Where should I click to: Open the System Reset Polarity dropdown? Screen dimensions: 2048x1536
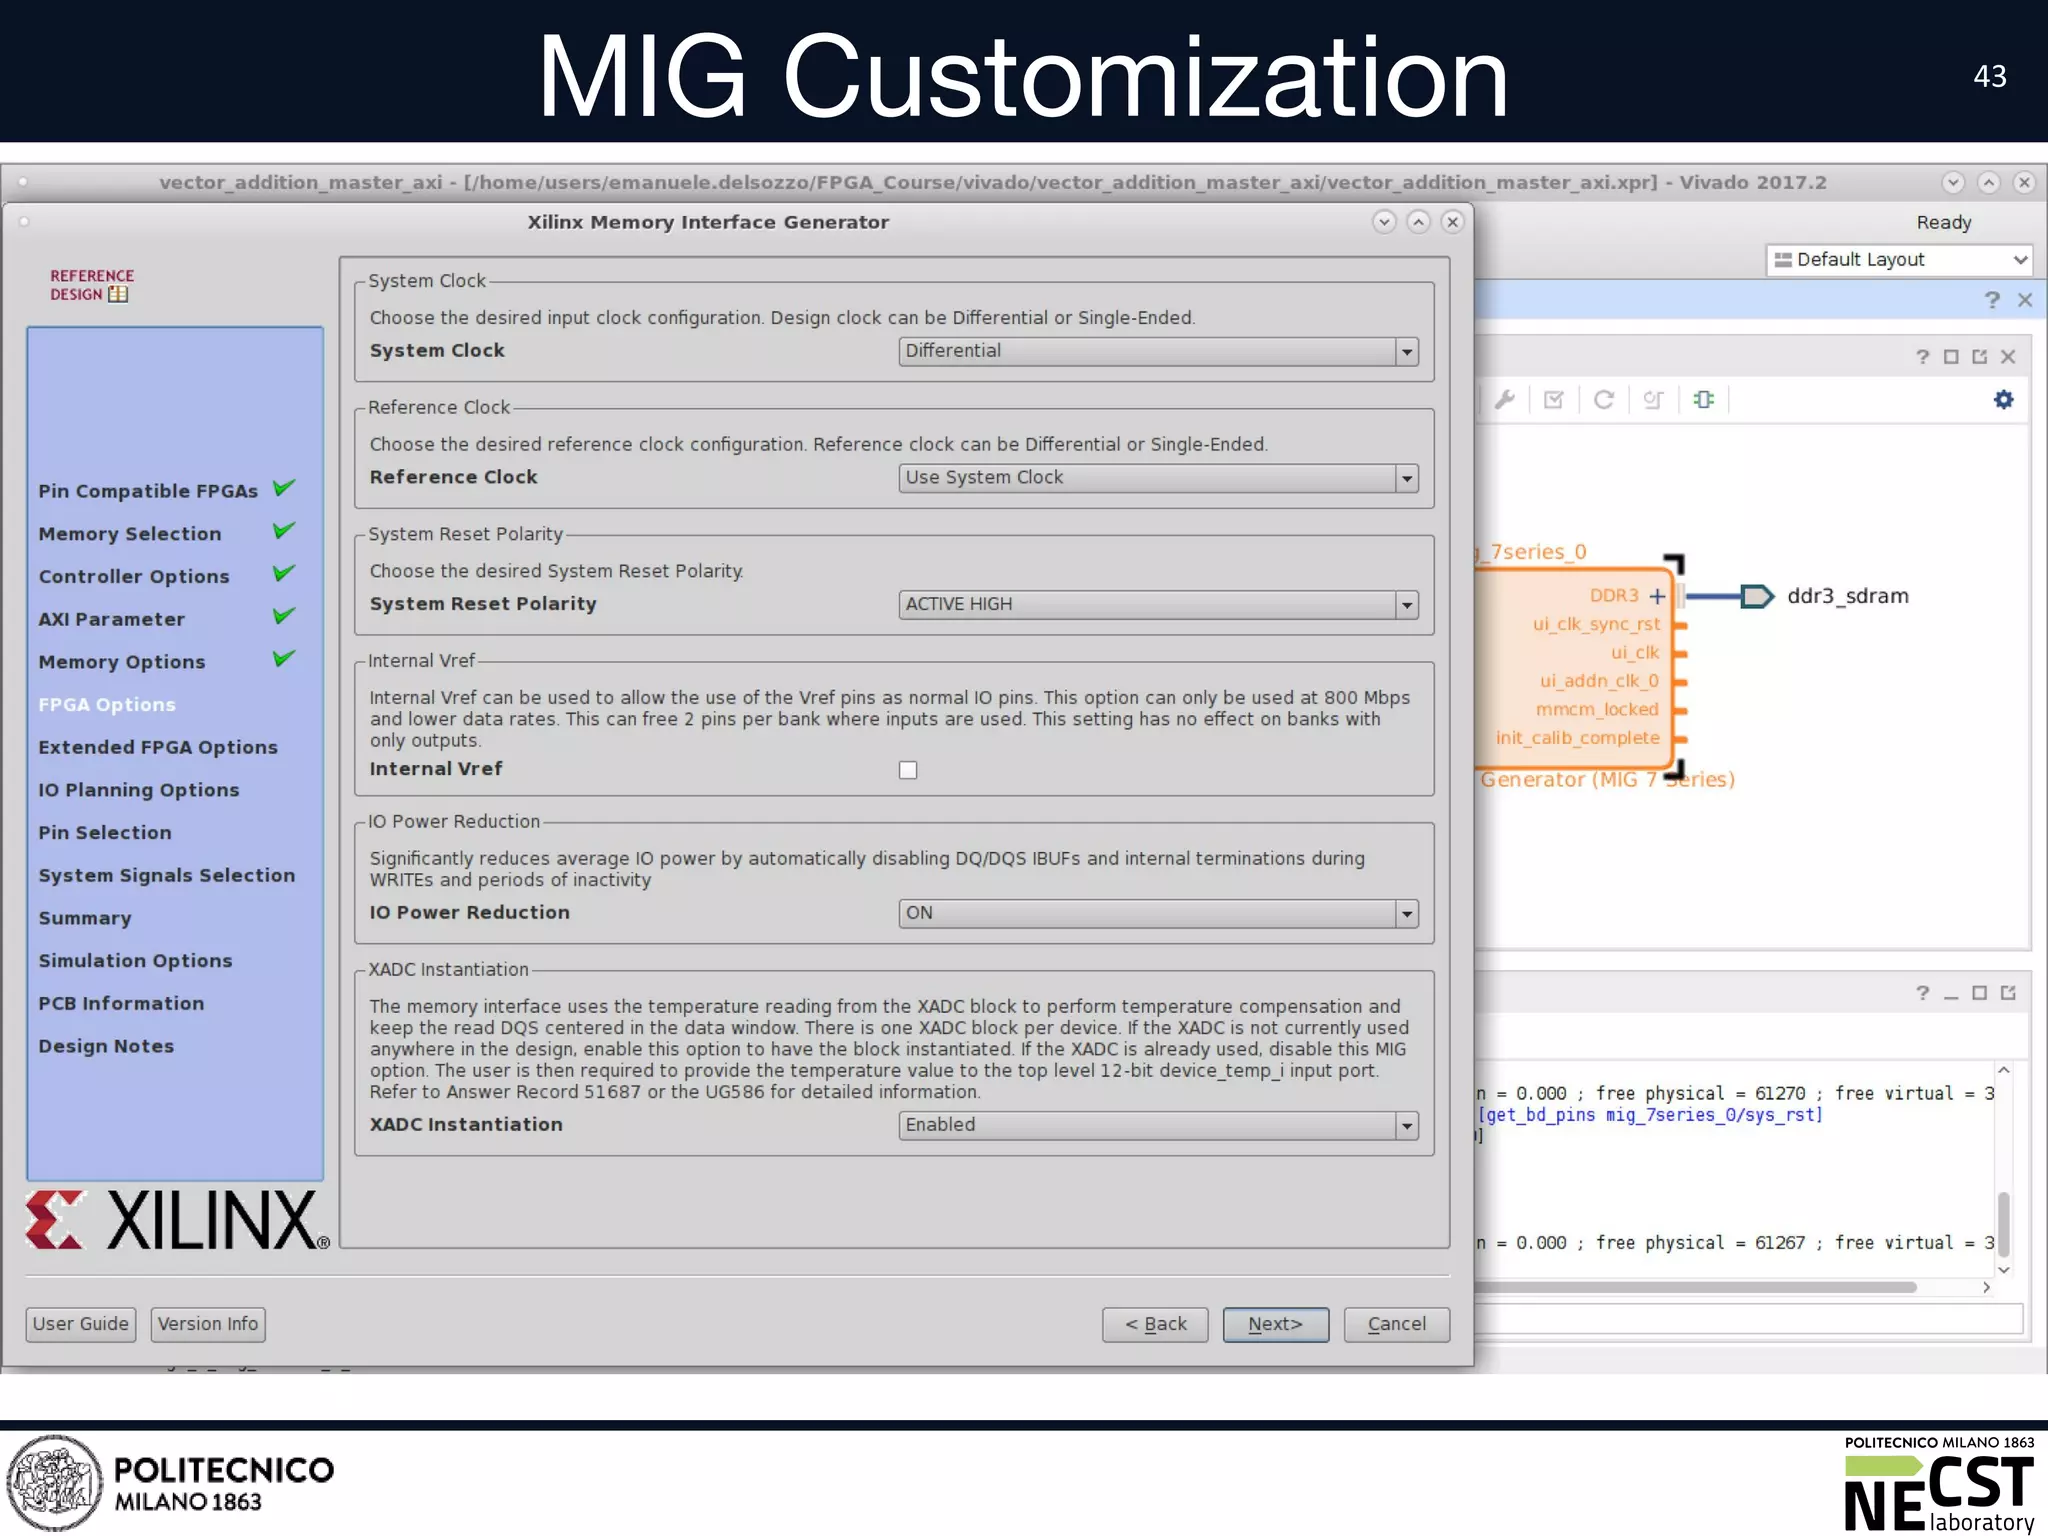point(1158,605)
